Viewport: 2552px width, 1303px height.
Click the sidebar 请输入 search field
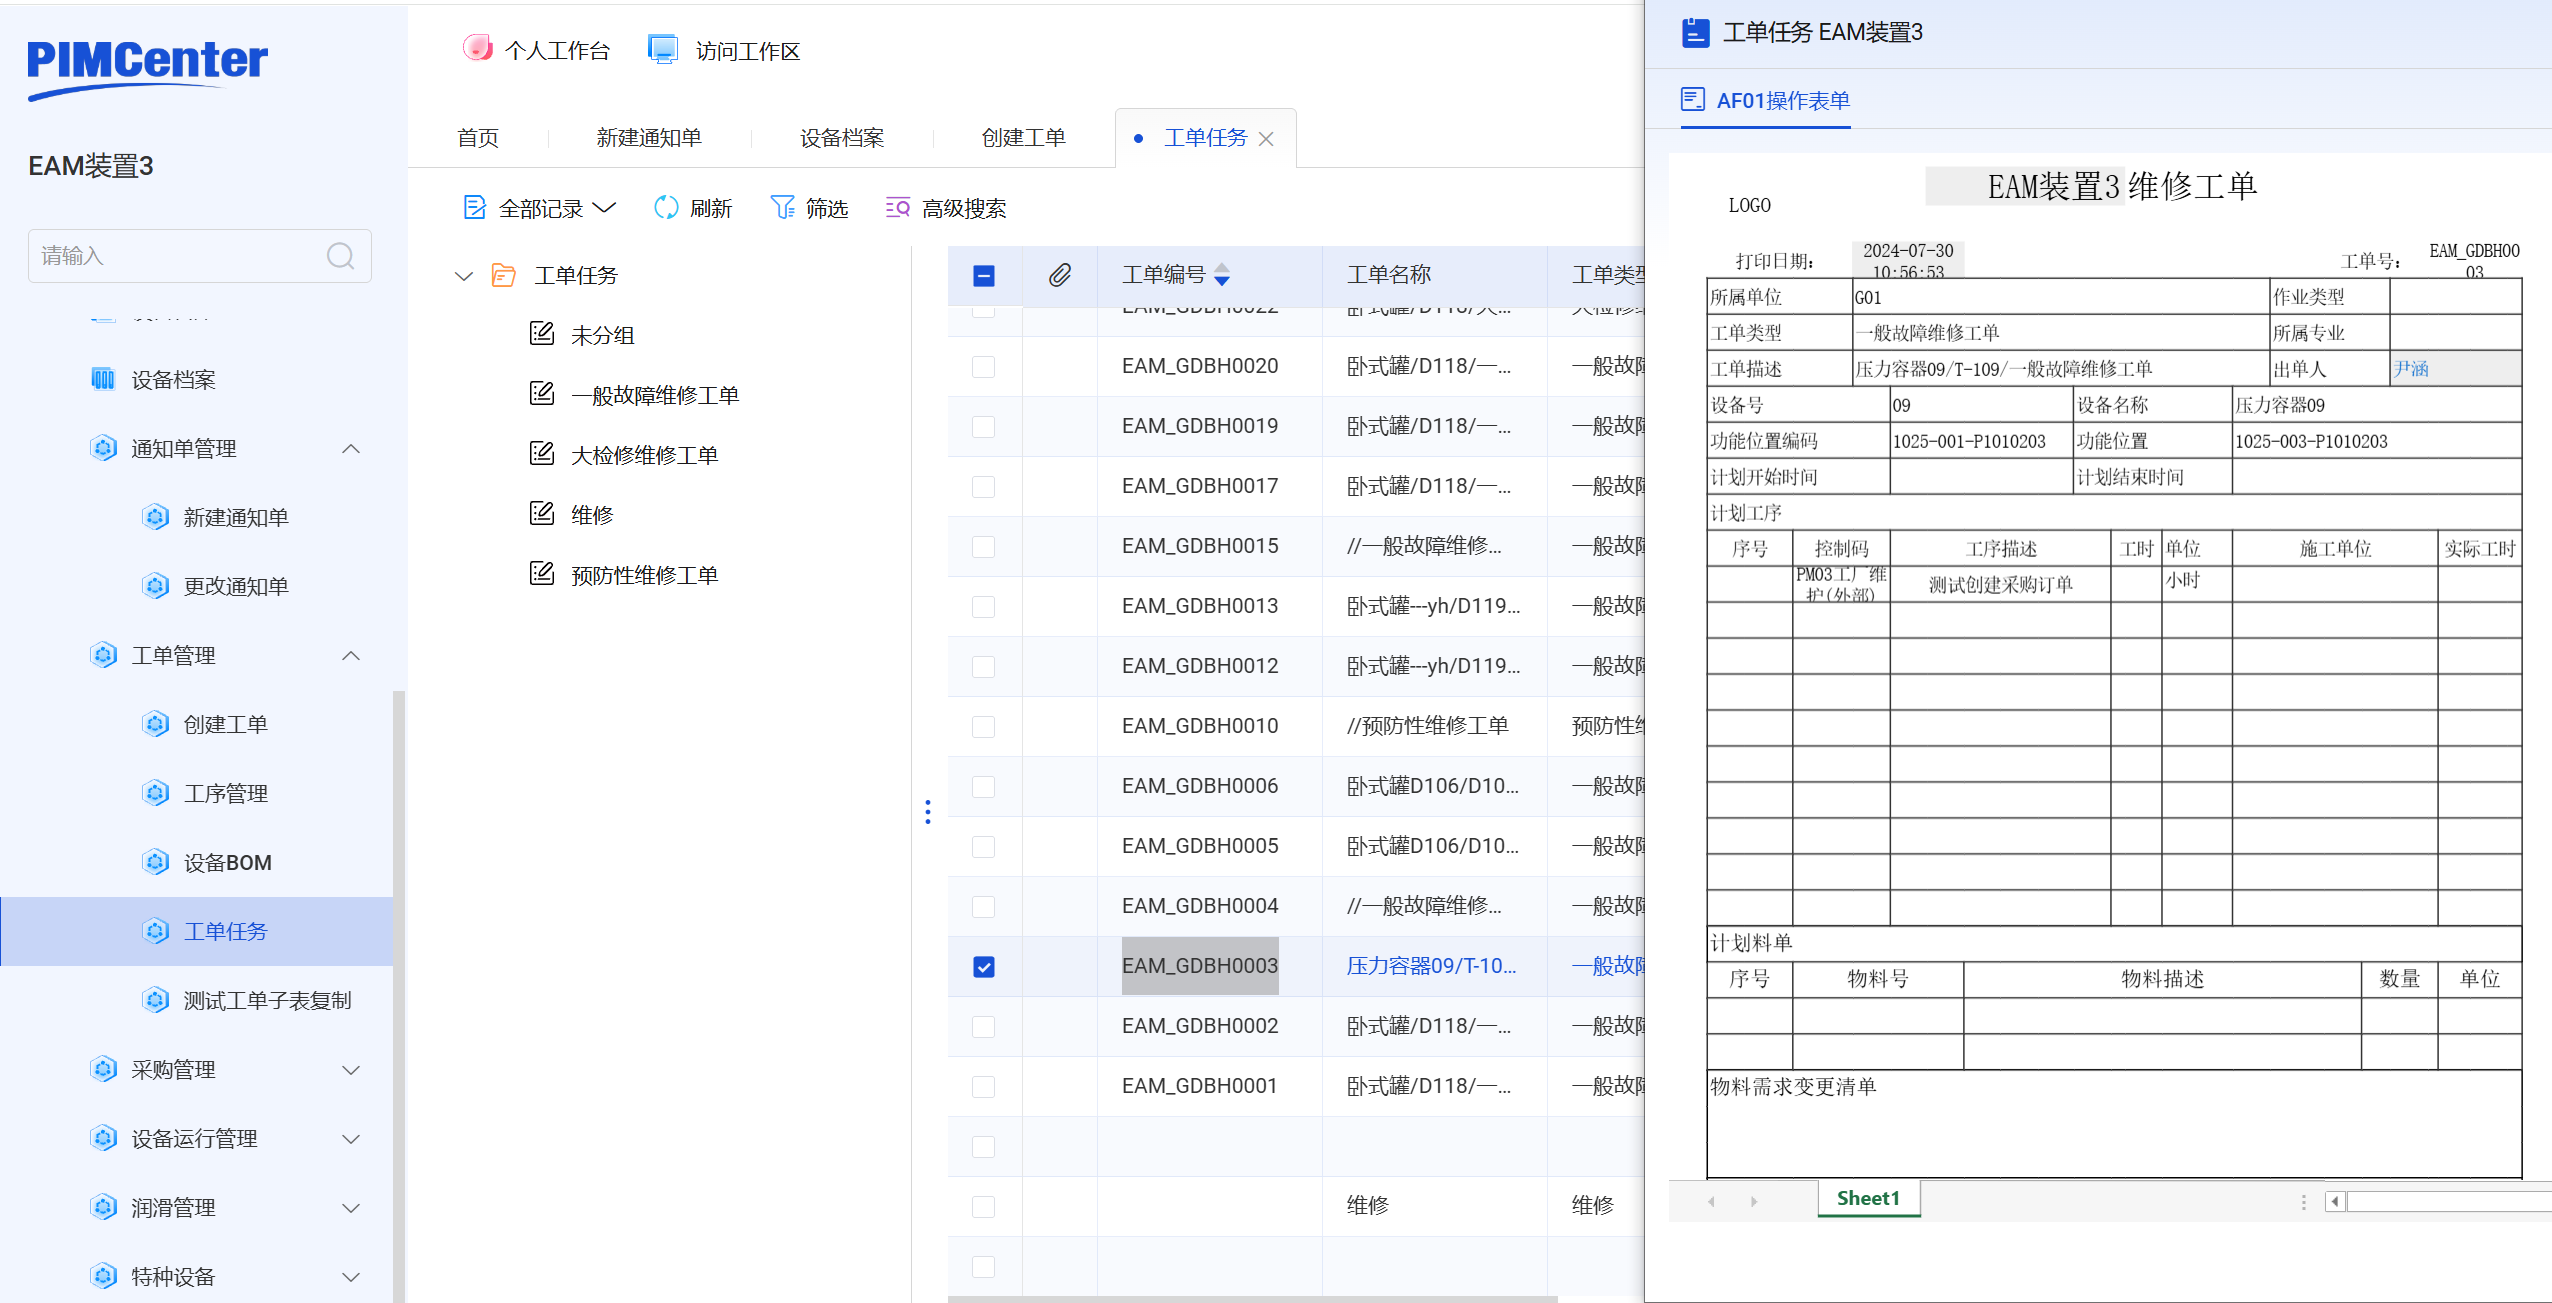[x=200, y=256]
